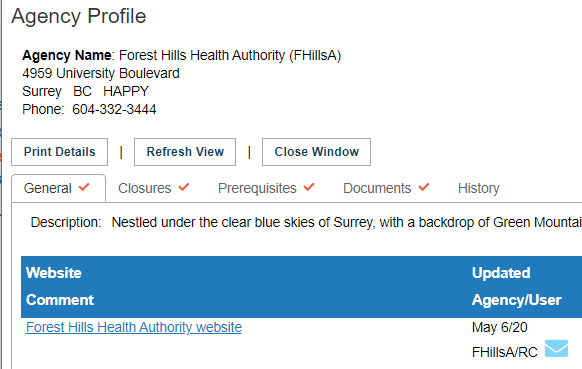Click the Website column header

coord(54,273)
